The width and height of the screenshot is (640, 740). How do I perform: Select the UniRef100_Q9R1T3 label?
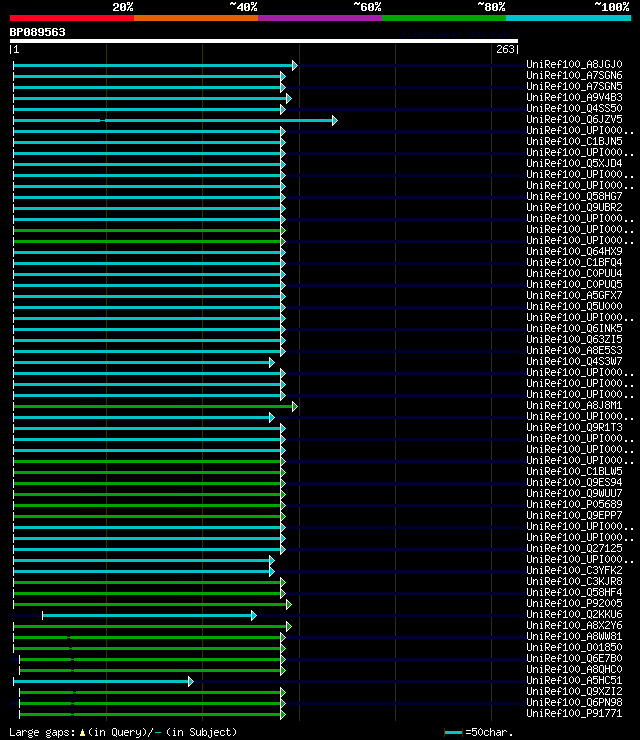click(574, 427)
